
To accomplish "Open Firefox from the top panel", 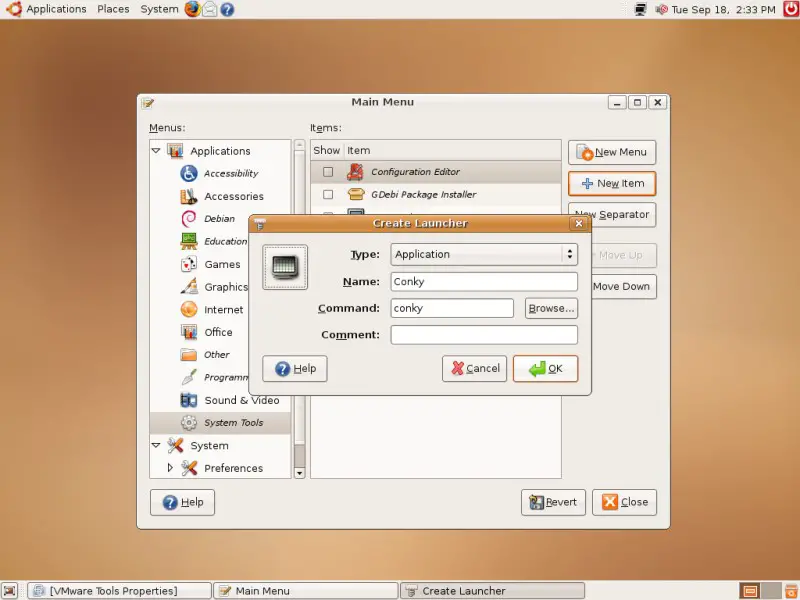I will pyautogui.click(x=192, y=9).
